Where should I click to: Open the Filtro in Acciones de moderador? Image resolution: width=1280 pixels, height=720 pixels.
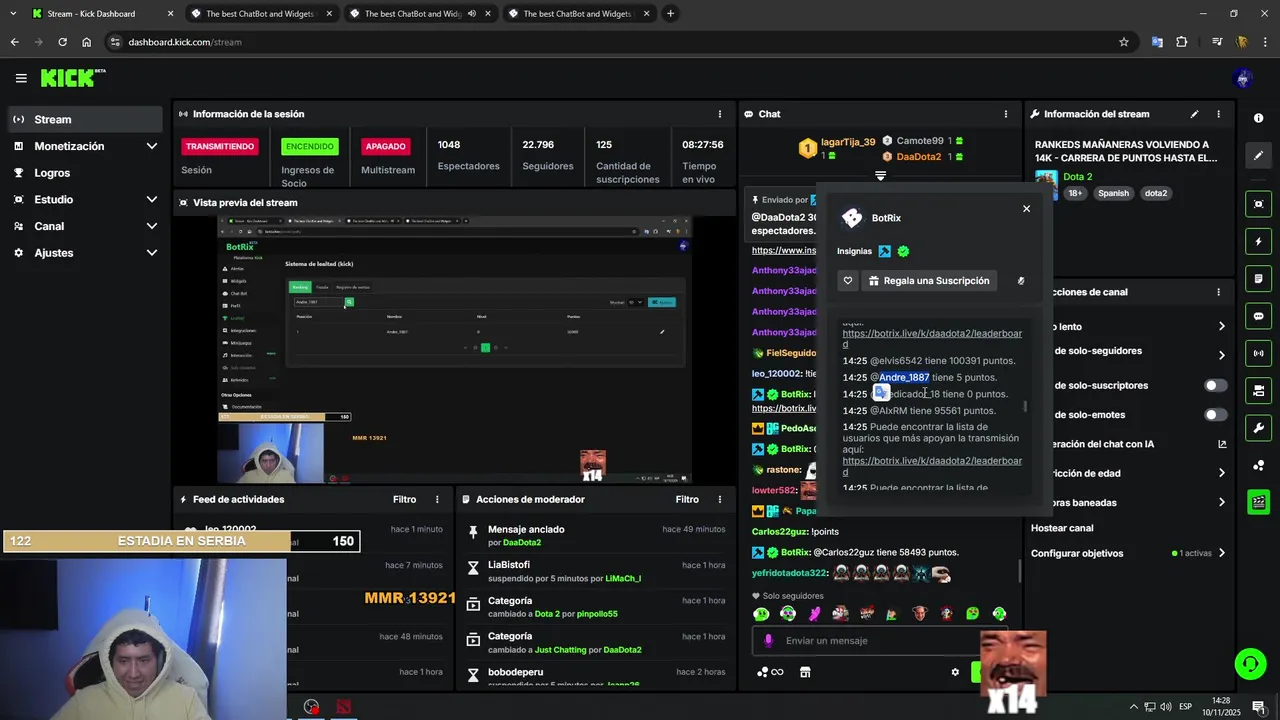pos(687,499)
